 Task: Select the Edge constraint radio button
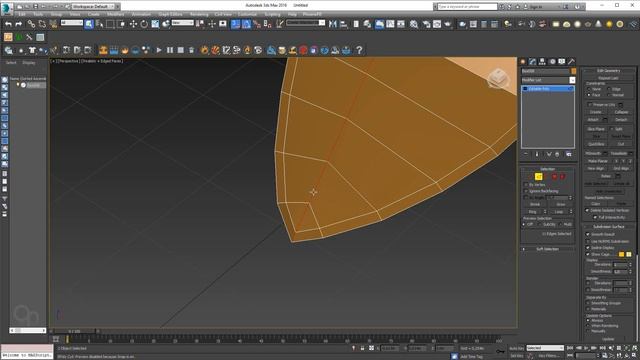click(x=609, y=89)
